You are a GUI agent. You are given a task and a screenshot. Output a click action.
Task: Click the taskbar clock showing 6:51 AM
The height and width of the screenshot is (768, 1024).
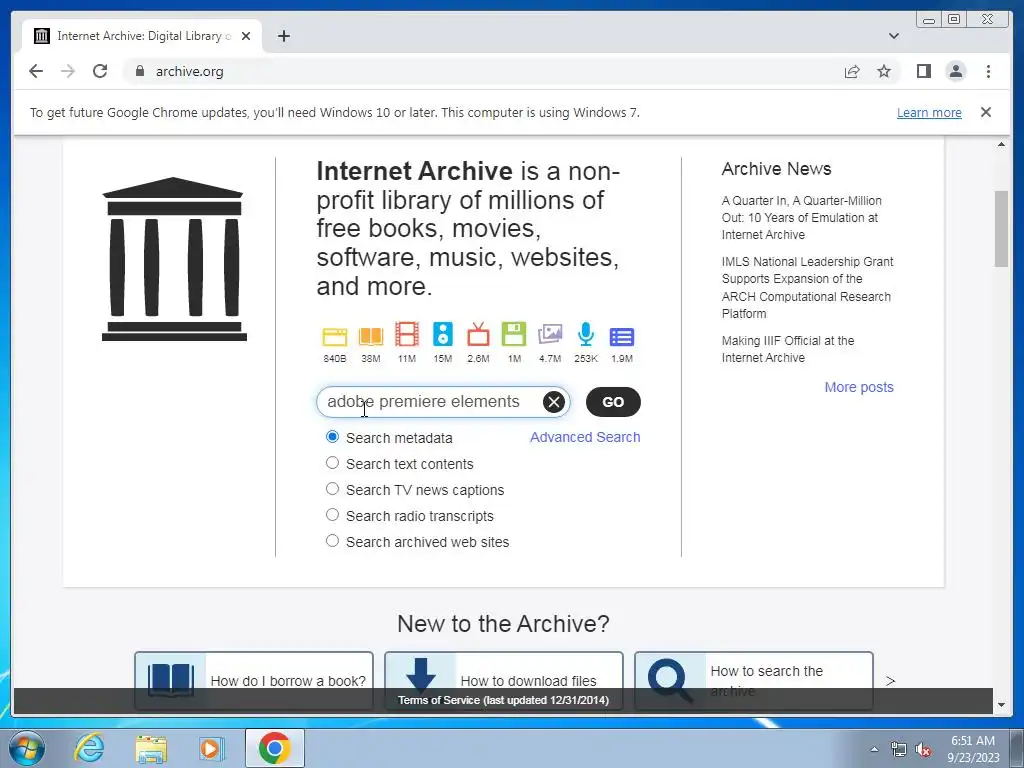[973, 749]
